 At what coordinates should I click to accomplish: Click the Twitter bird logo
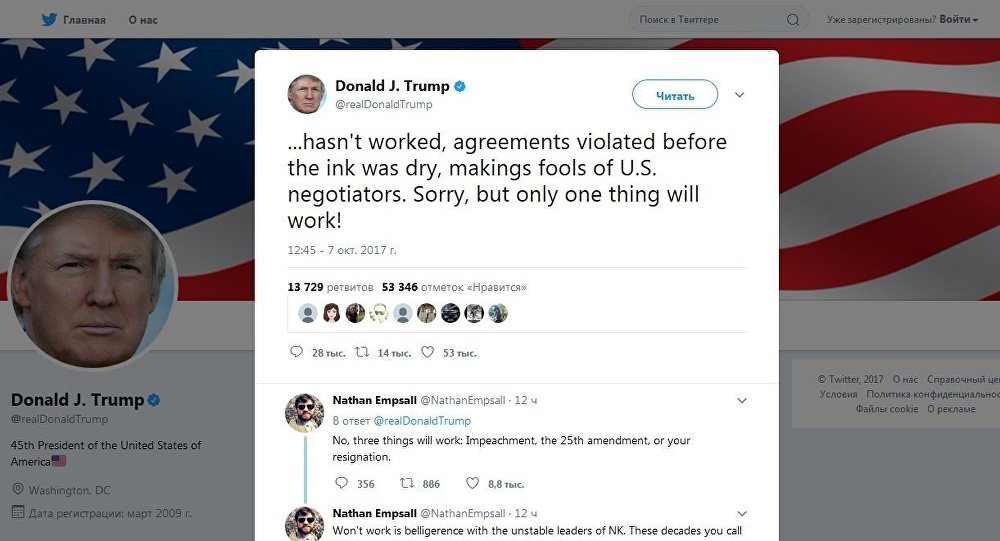pos(49,20)
